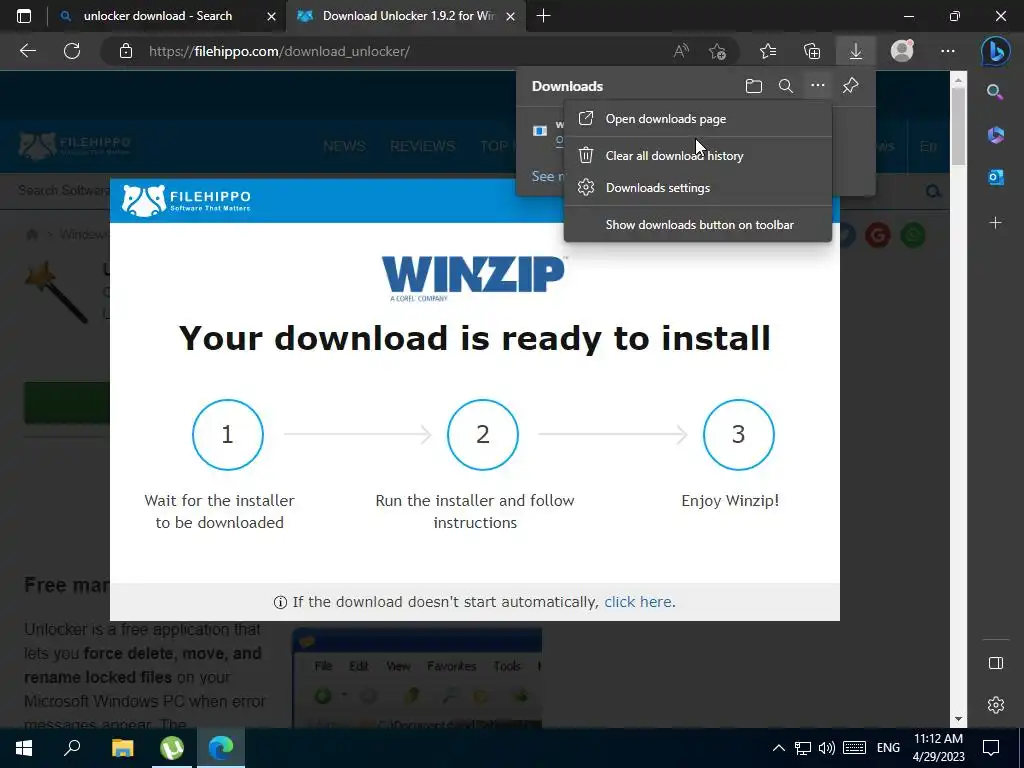Click the scrollbar down arrow

click(x=958, y=719)
